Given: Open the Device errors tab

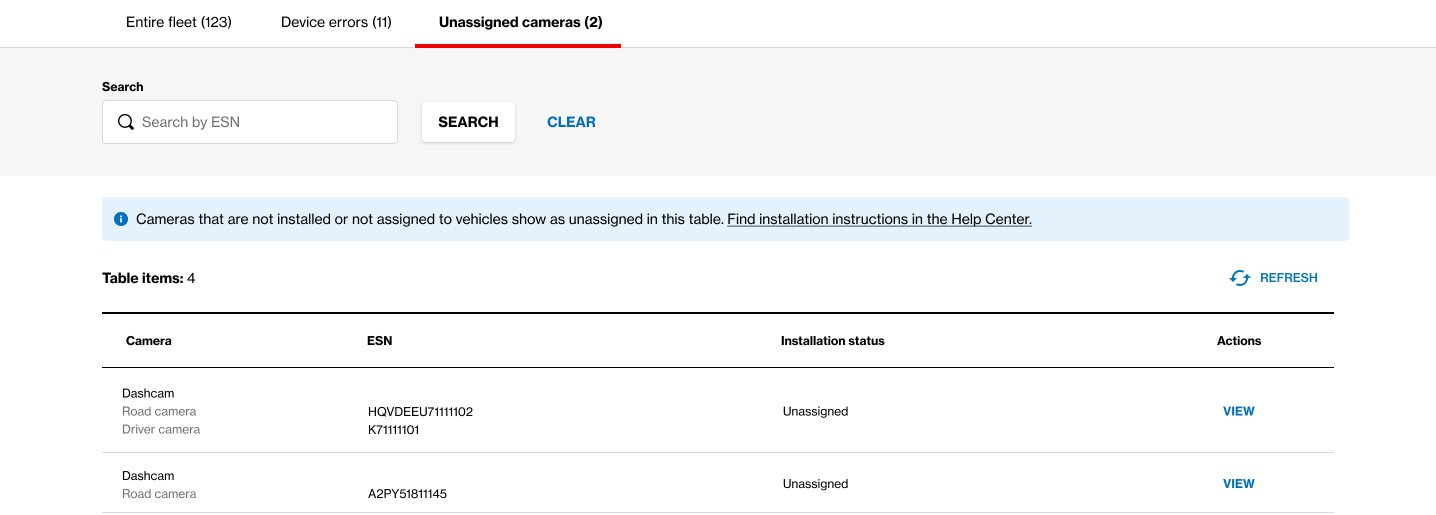Looking at the screenshot, I should 336,22.
